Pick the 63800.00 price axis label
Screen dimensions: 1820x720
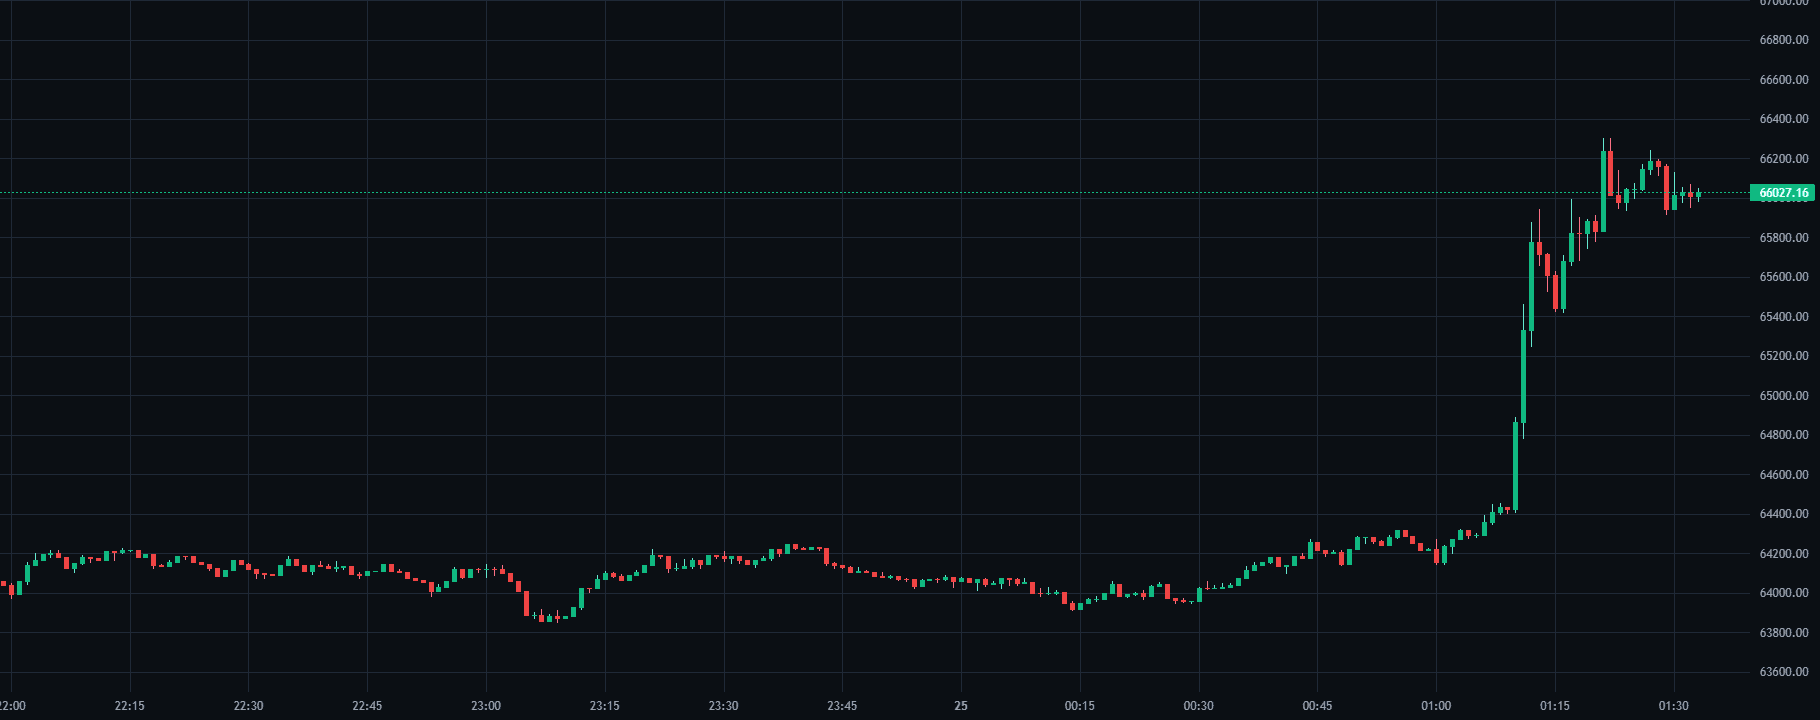point(1784,633)
